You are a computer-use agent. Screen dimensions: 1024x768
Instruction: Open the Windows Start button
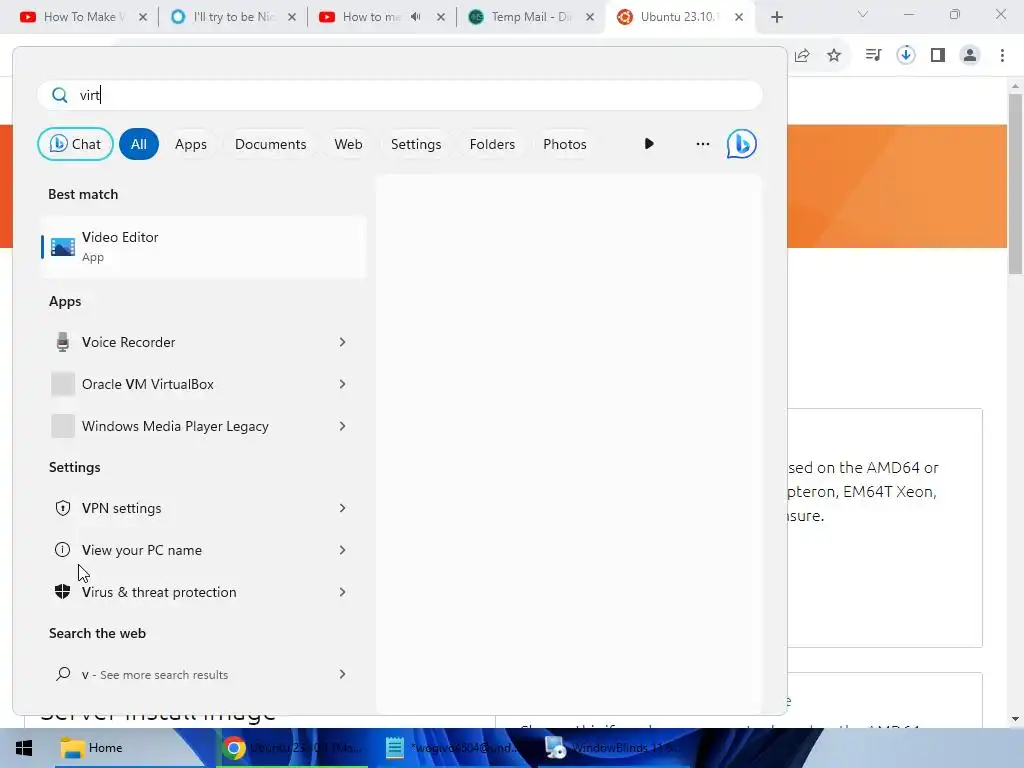click(x=24, y=748)
